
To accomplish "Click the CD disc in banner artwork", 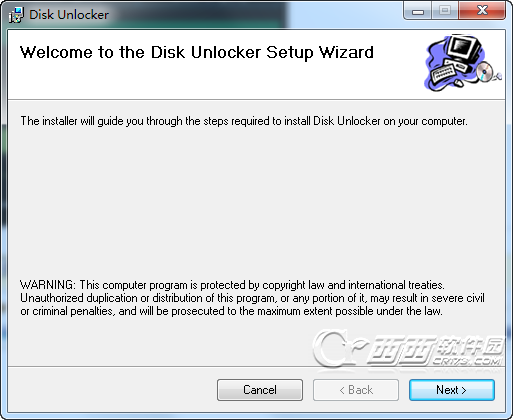I will point(484,72).
